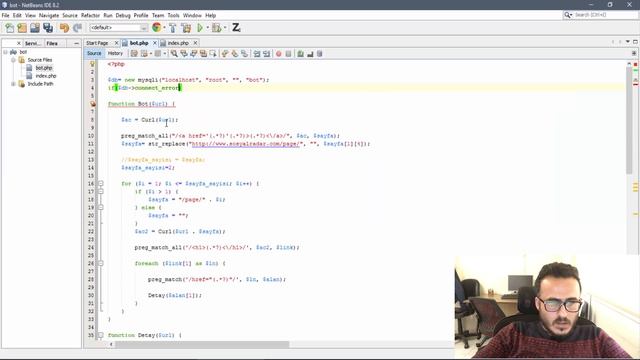Viewport: 640px width, 360px height.
Task: Click Find Selection magnifier icon
Action: click(174, 53)
